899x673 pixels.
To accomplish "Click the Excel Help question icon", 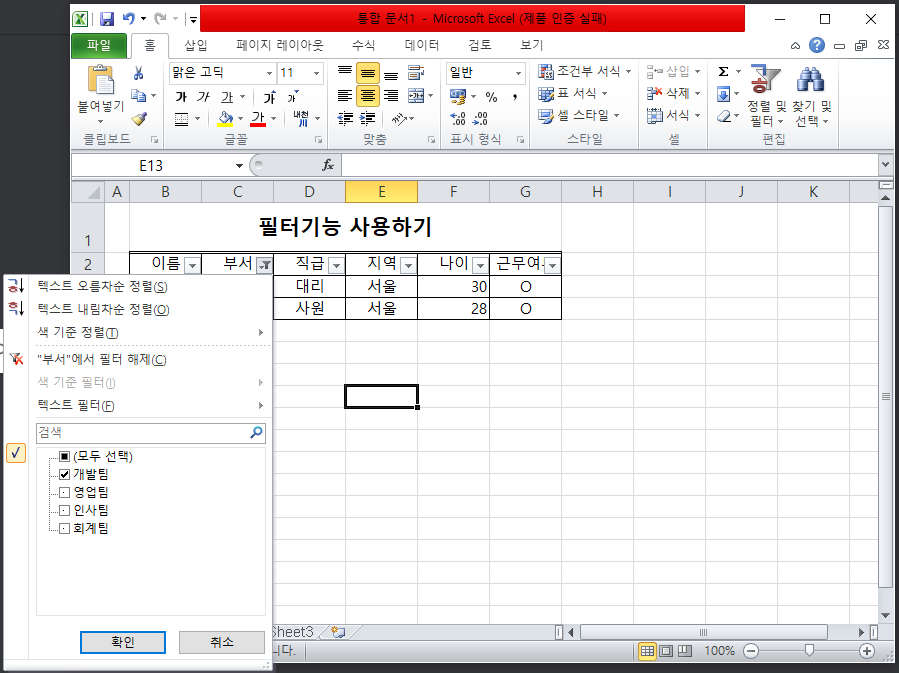I will 816,45.
